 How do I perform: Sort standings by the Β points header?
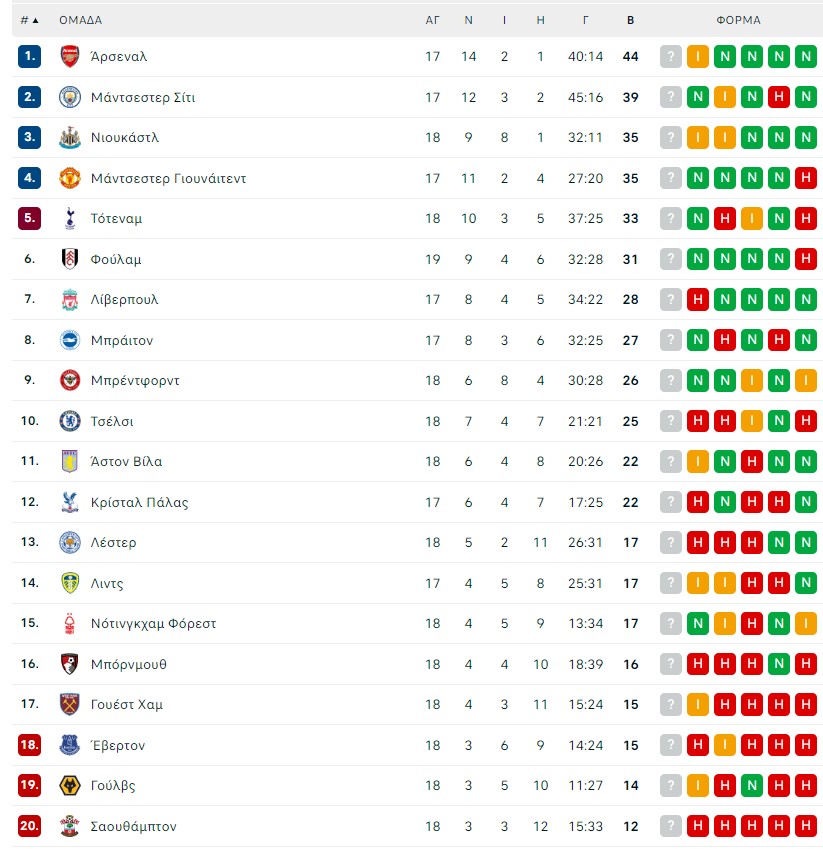(630, 20)
